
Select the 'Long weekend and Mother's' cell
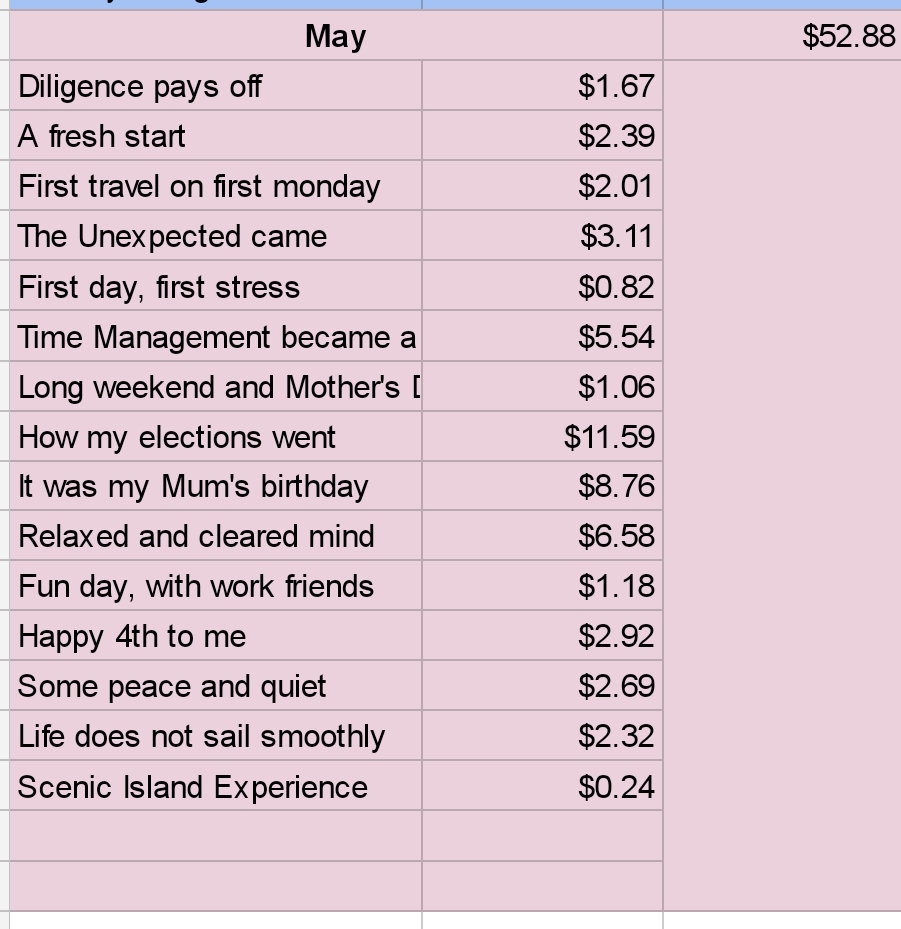click(x=216, y=386)
